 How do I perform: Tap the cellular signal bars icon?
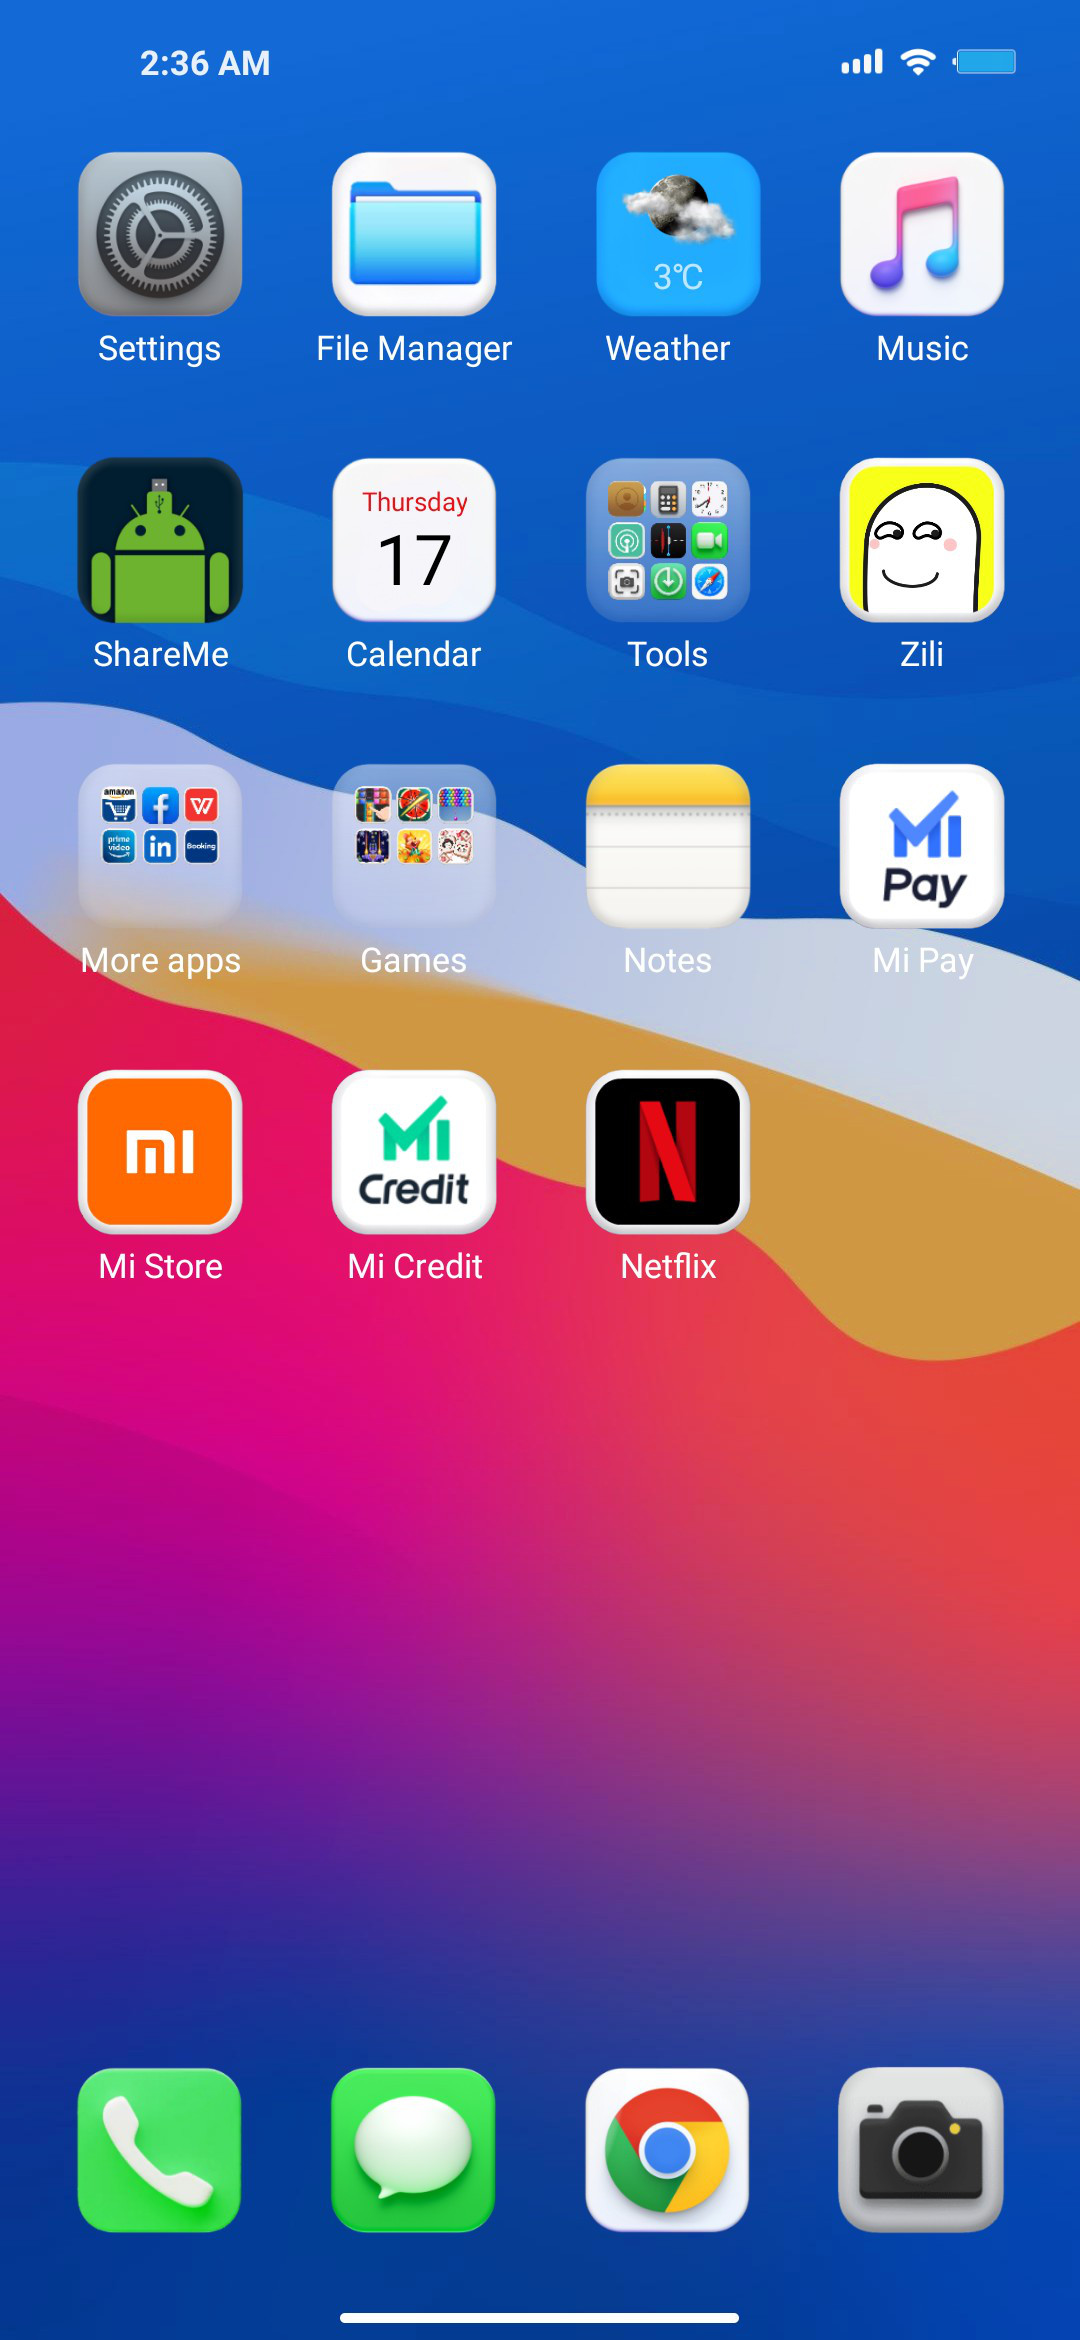pyautogui.click(x=862, y=62)
